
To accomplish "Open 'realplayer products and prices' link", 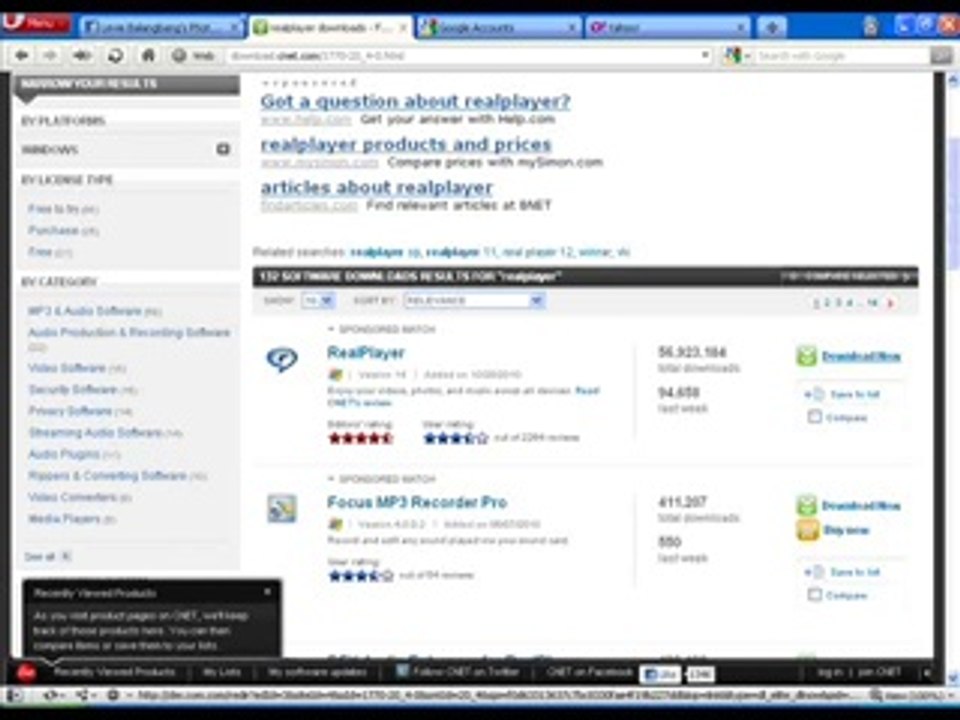I will [406, 144].
